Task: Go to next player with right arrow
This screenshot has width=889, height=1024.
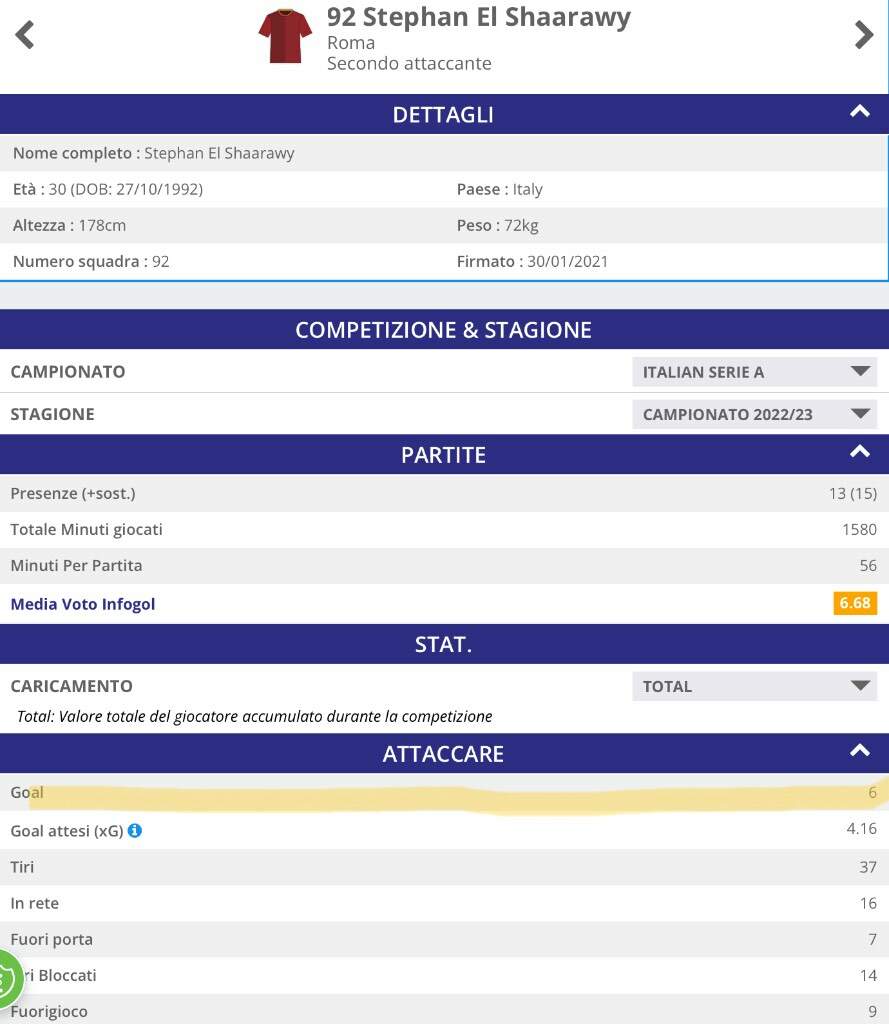Action: [864, 35]
